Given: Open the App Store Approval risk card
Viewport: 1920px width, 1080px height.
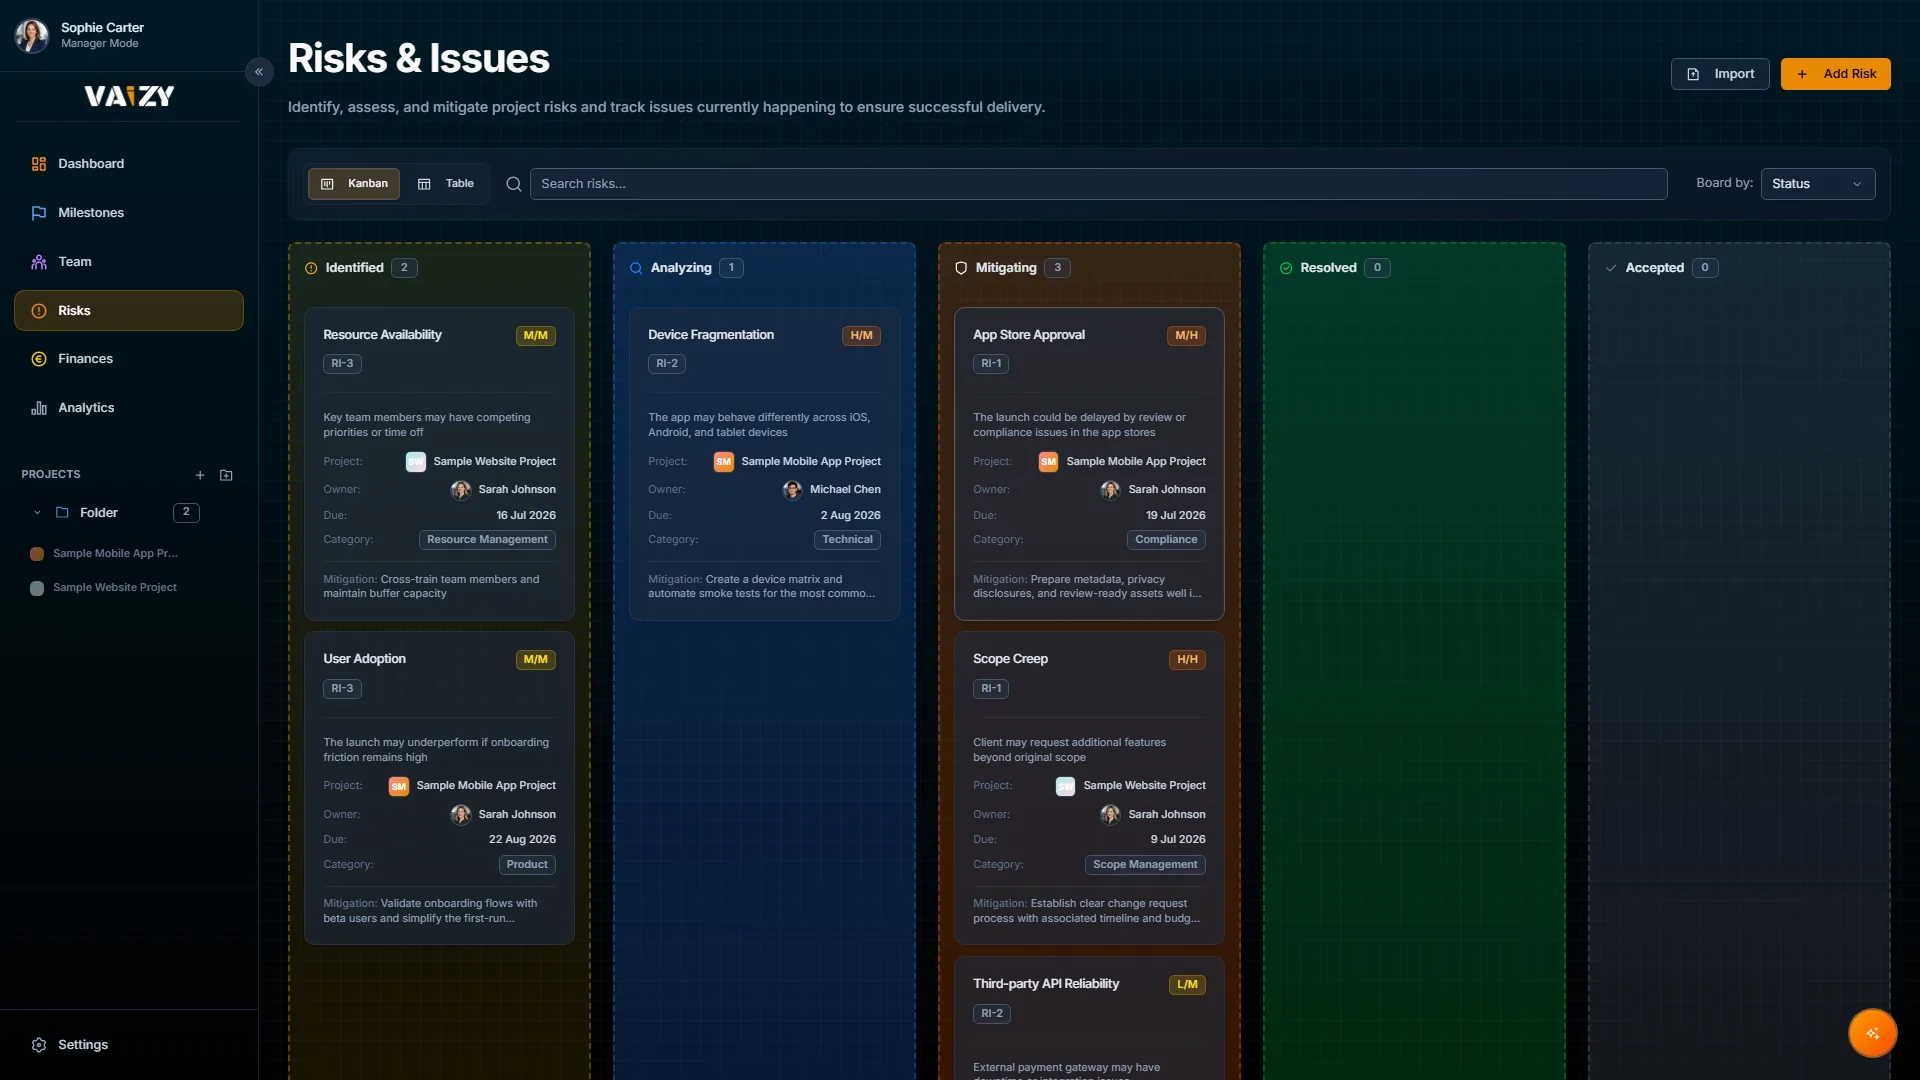Looking at the screenshot, I should tap(1089, 464).
